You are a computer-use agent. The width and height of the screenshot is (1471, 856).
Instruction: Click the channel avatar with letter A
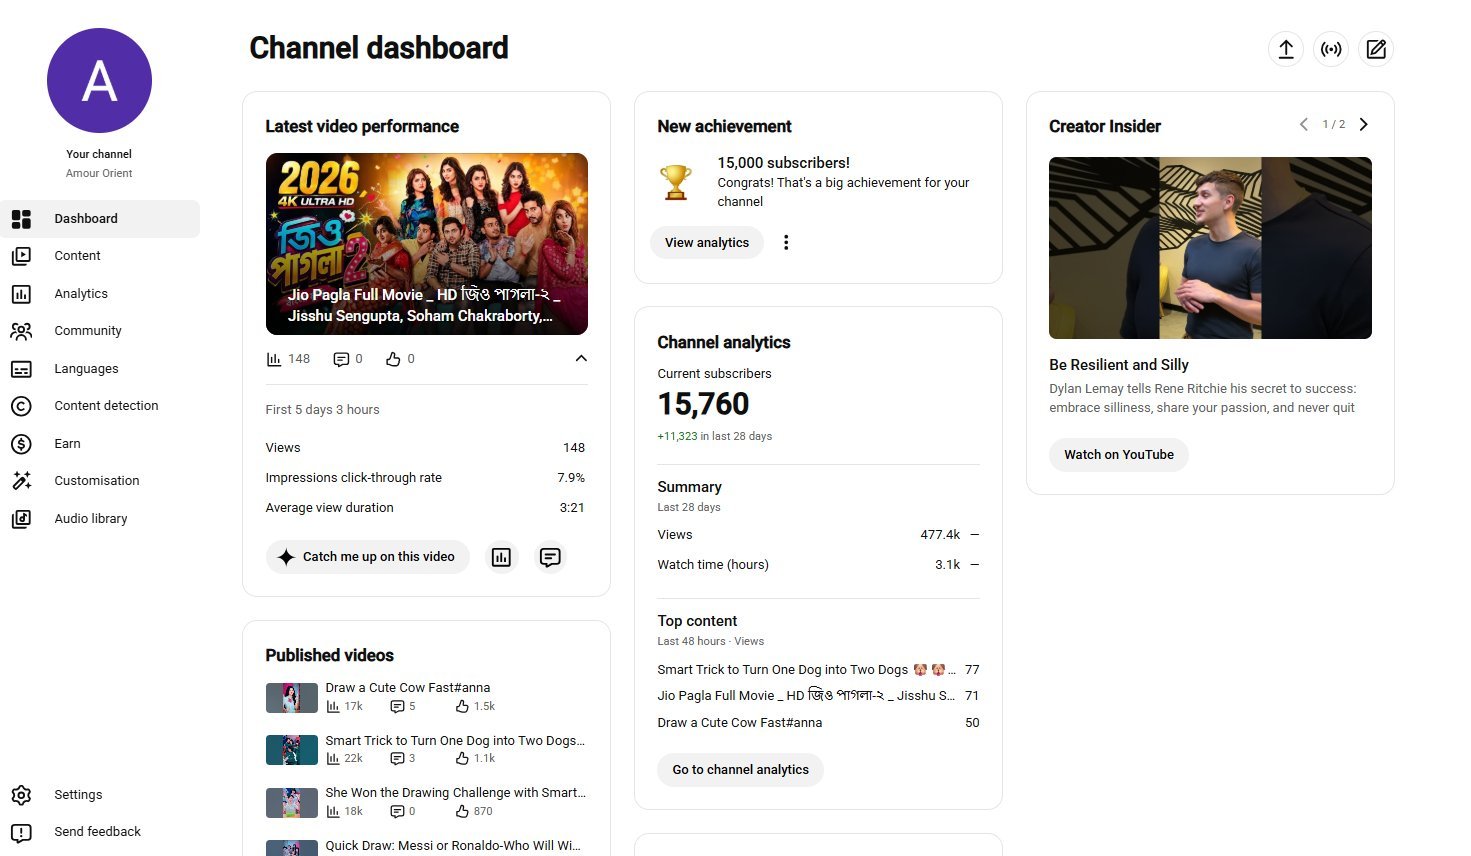pos(99,81)
